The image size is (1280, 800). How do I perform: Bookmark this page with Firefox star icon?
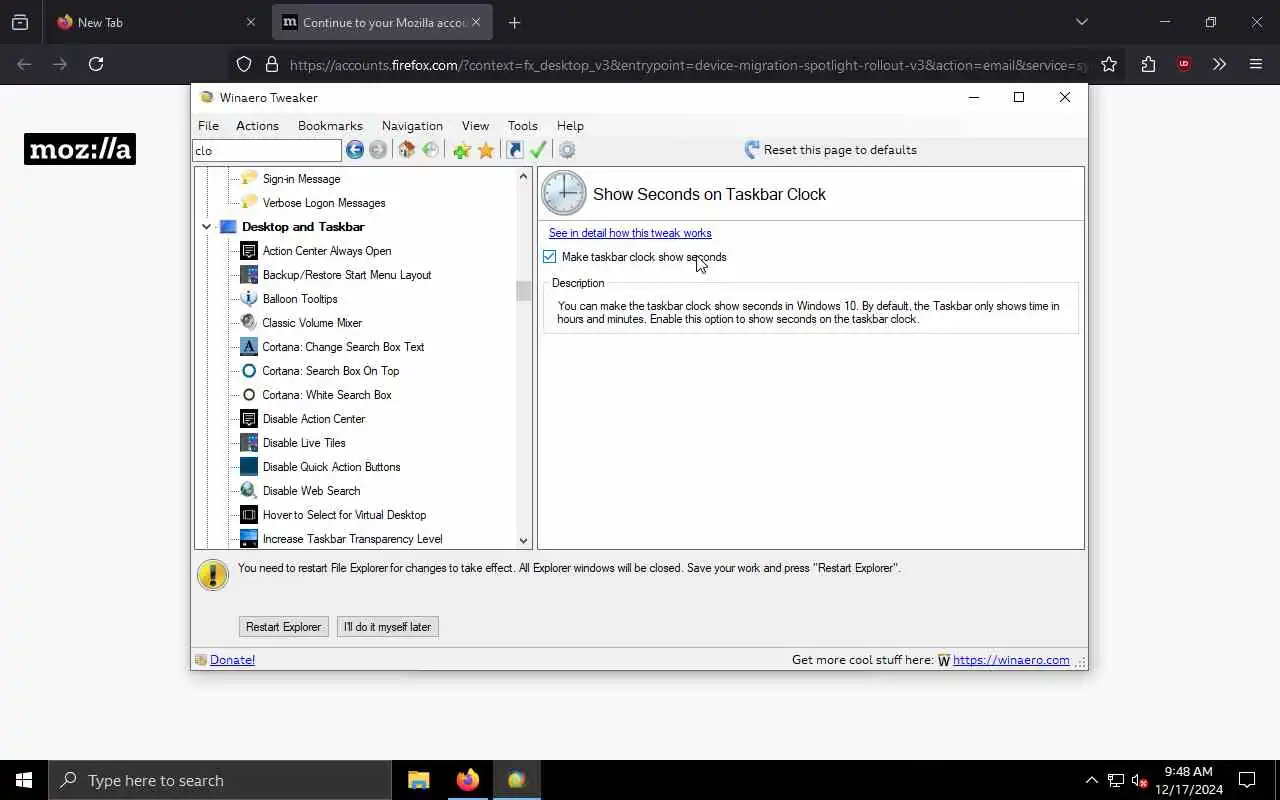[x=1109, y=64]
